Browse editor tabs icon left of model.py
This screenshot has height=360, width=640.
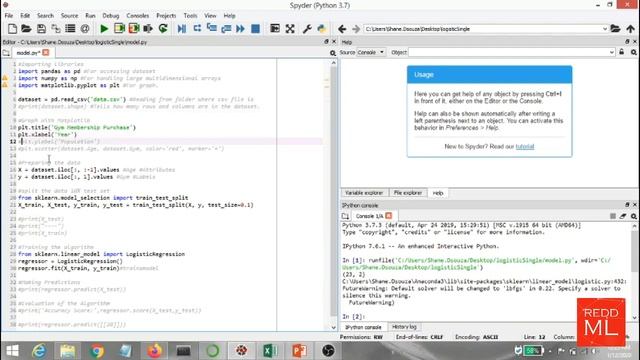click(x=6, y=53)
